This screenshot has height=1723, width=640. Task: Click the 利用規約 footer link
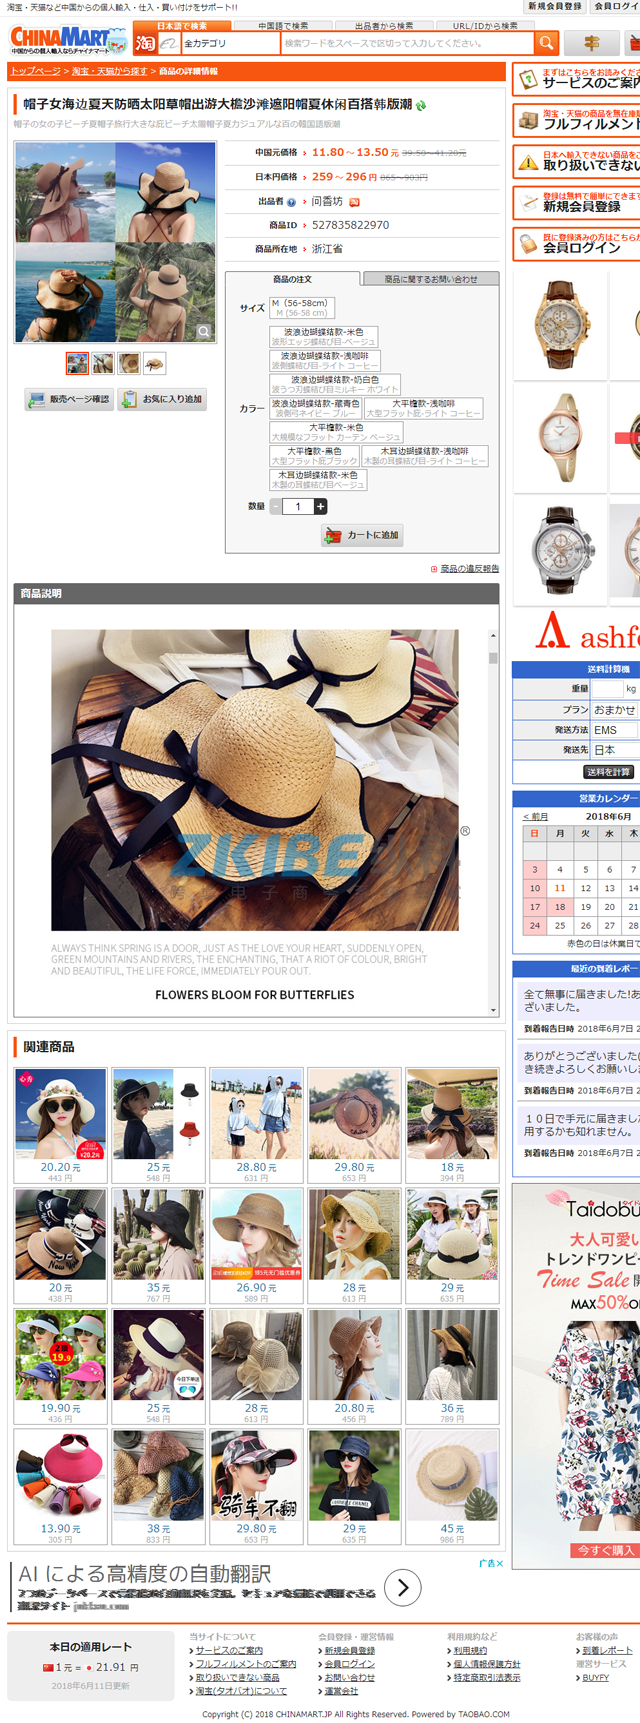[x=469, y=1650]
